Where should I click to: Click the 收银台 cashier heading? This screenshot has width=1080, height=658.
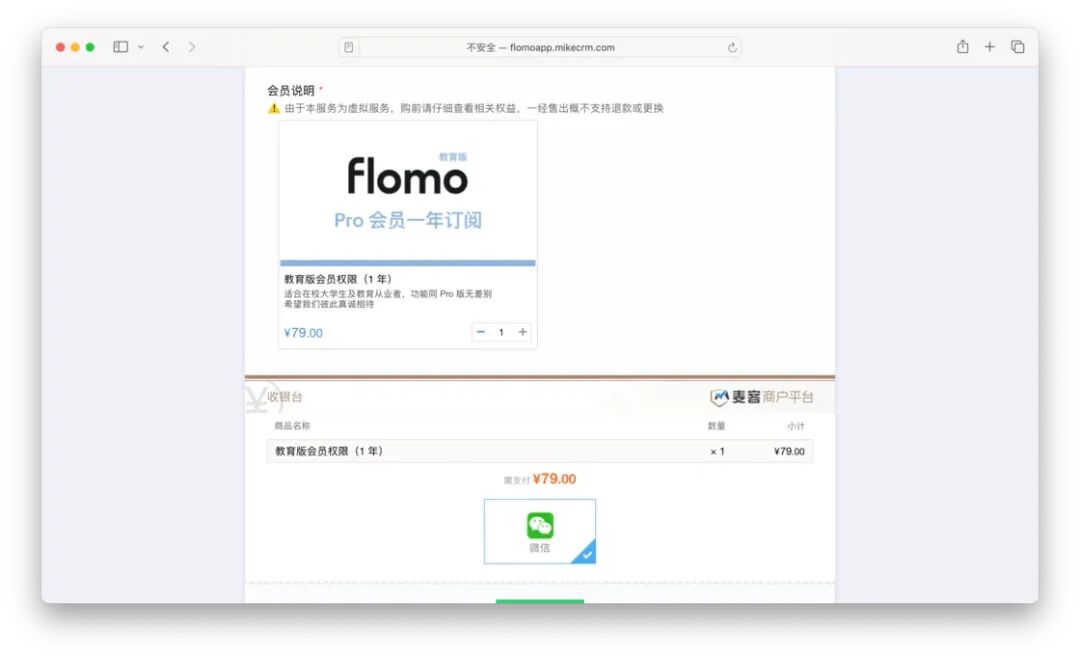(x=285, y=397)
